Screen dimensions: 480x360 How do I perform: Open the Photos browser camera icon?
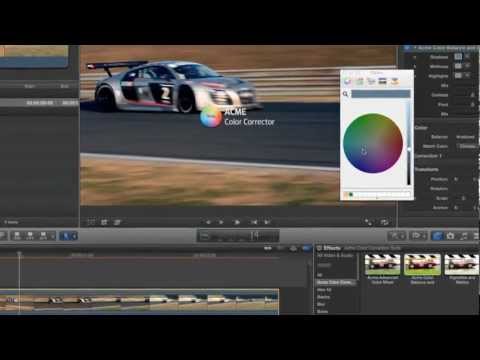point(450,236)
